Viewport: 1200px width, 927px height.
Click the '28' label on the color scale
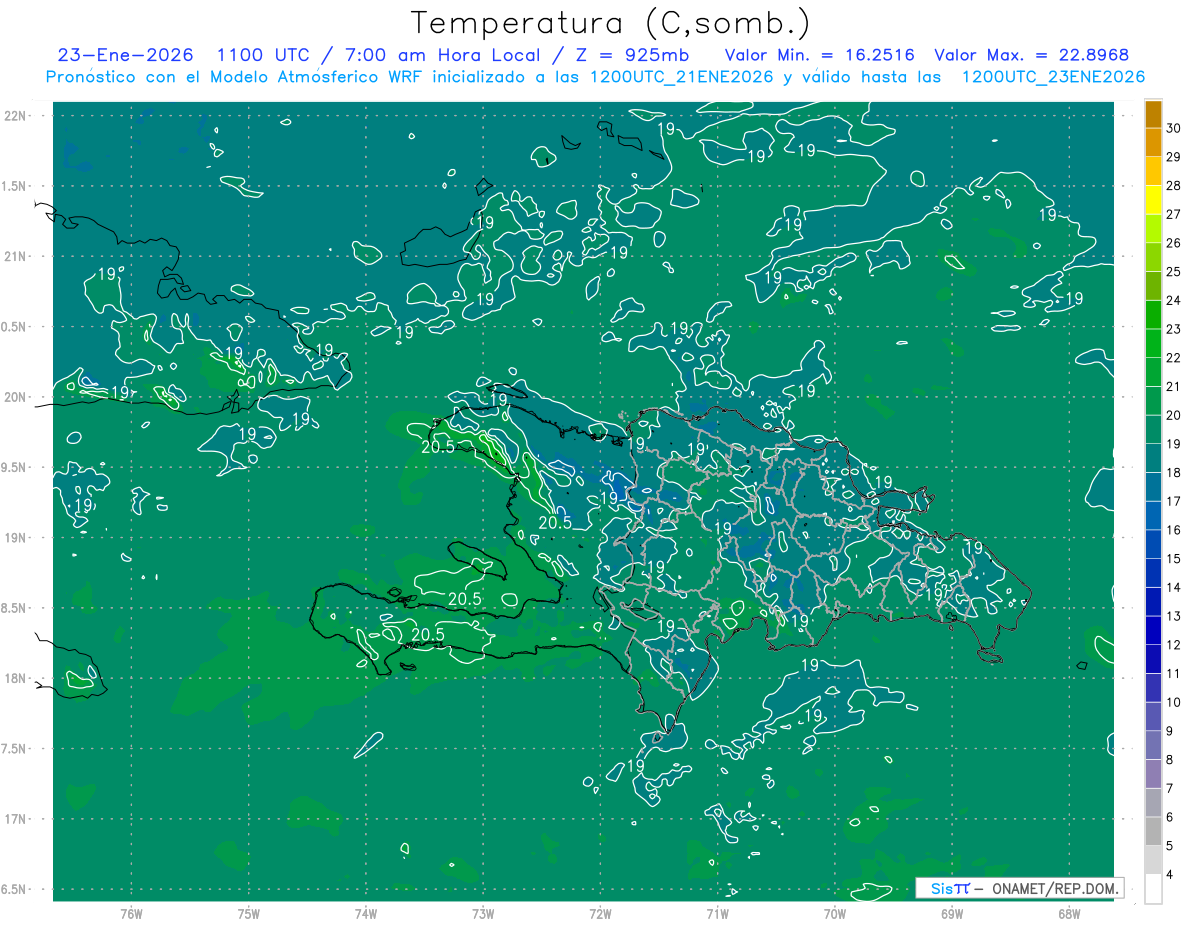(x=1173, y=186)
